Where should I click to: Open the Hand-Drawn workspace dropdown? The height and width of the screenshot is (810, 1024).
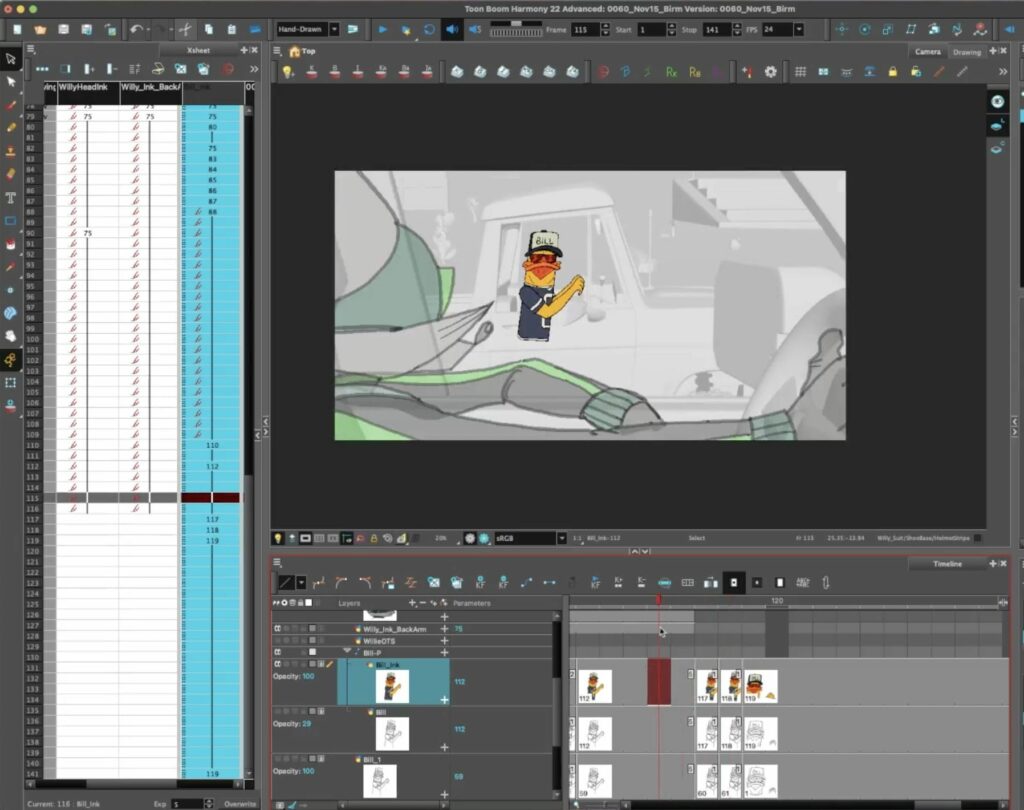click(x=334, y=29)
